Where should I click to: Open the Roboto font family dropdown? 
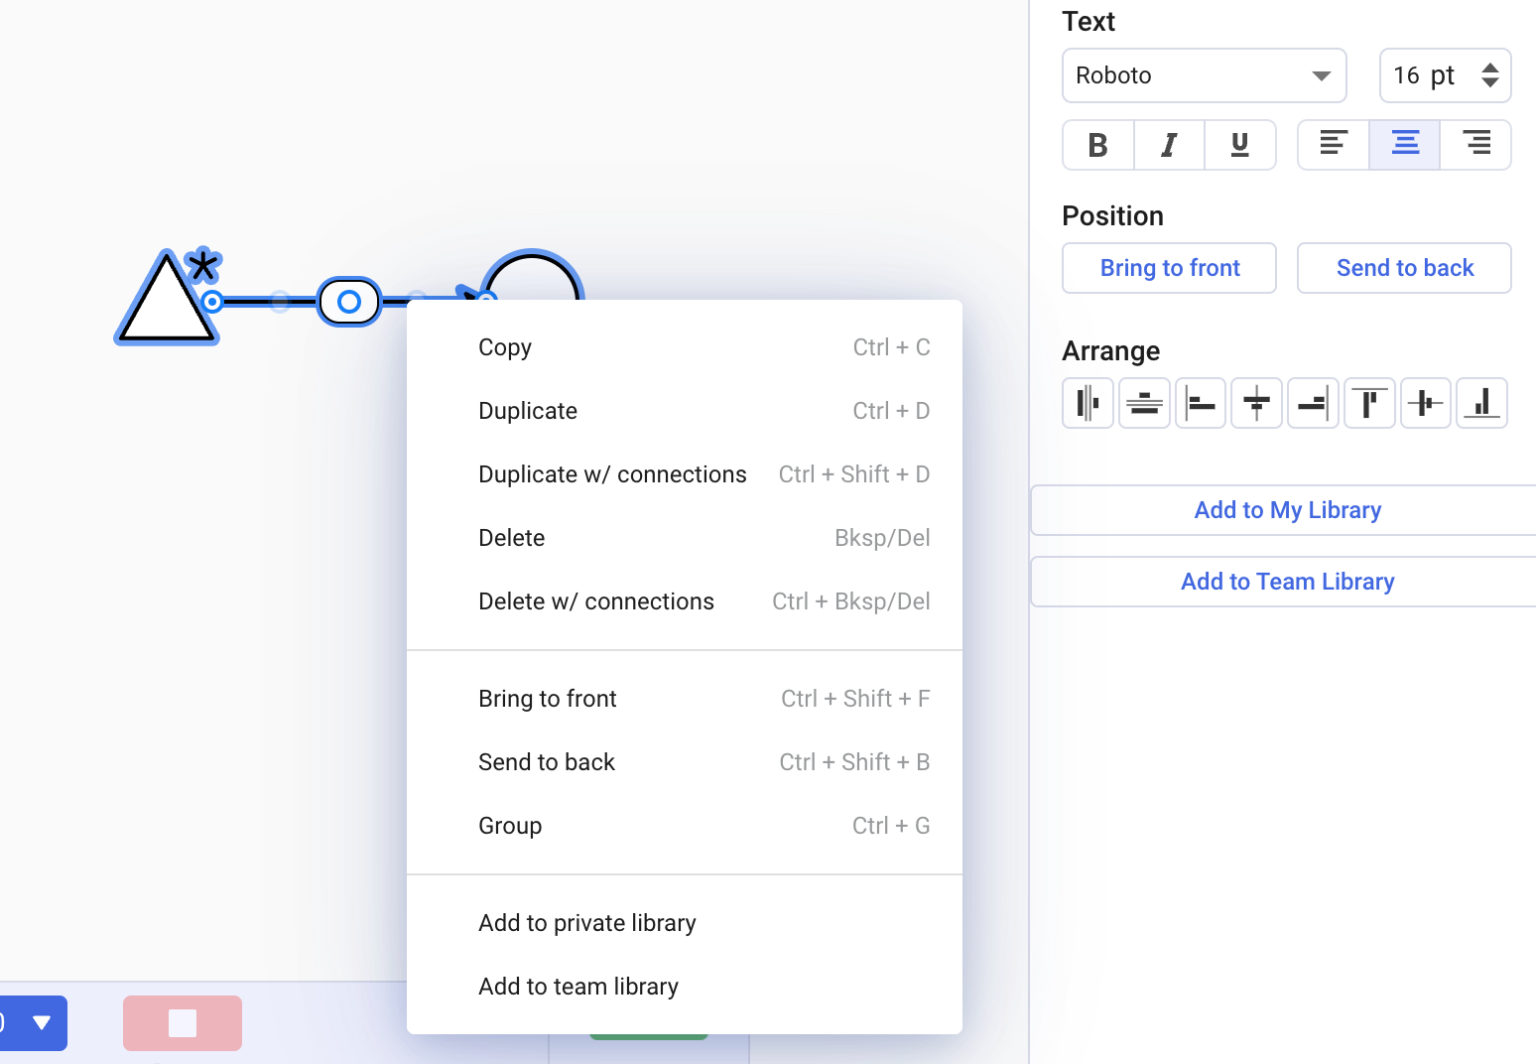coord(1204,75)
